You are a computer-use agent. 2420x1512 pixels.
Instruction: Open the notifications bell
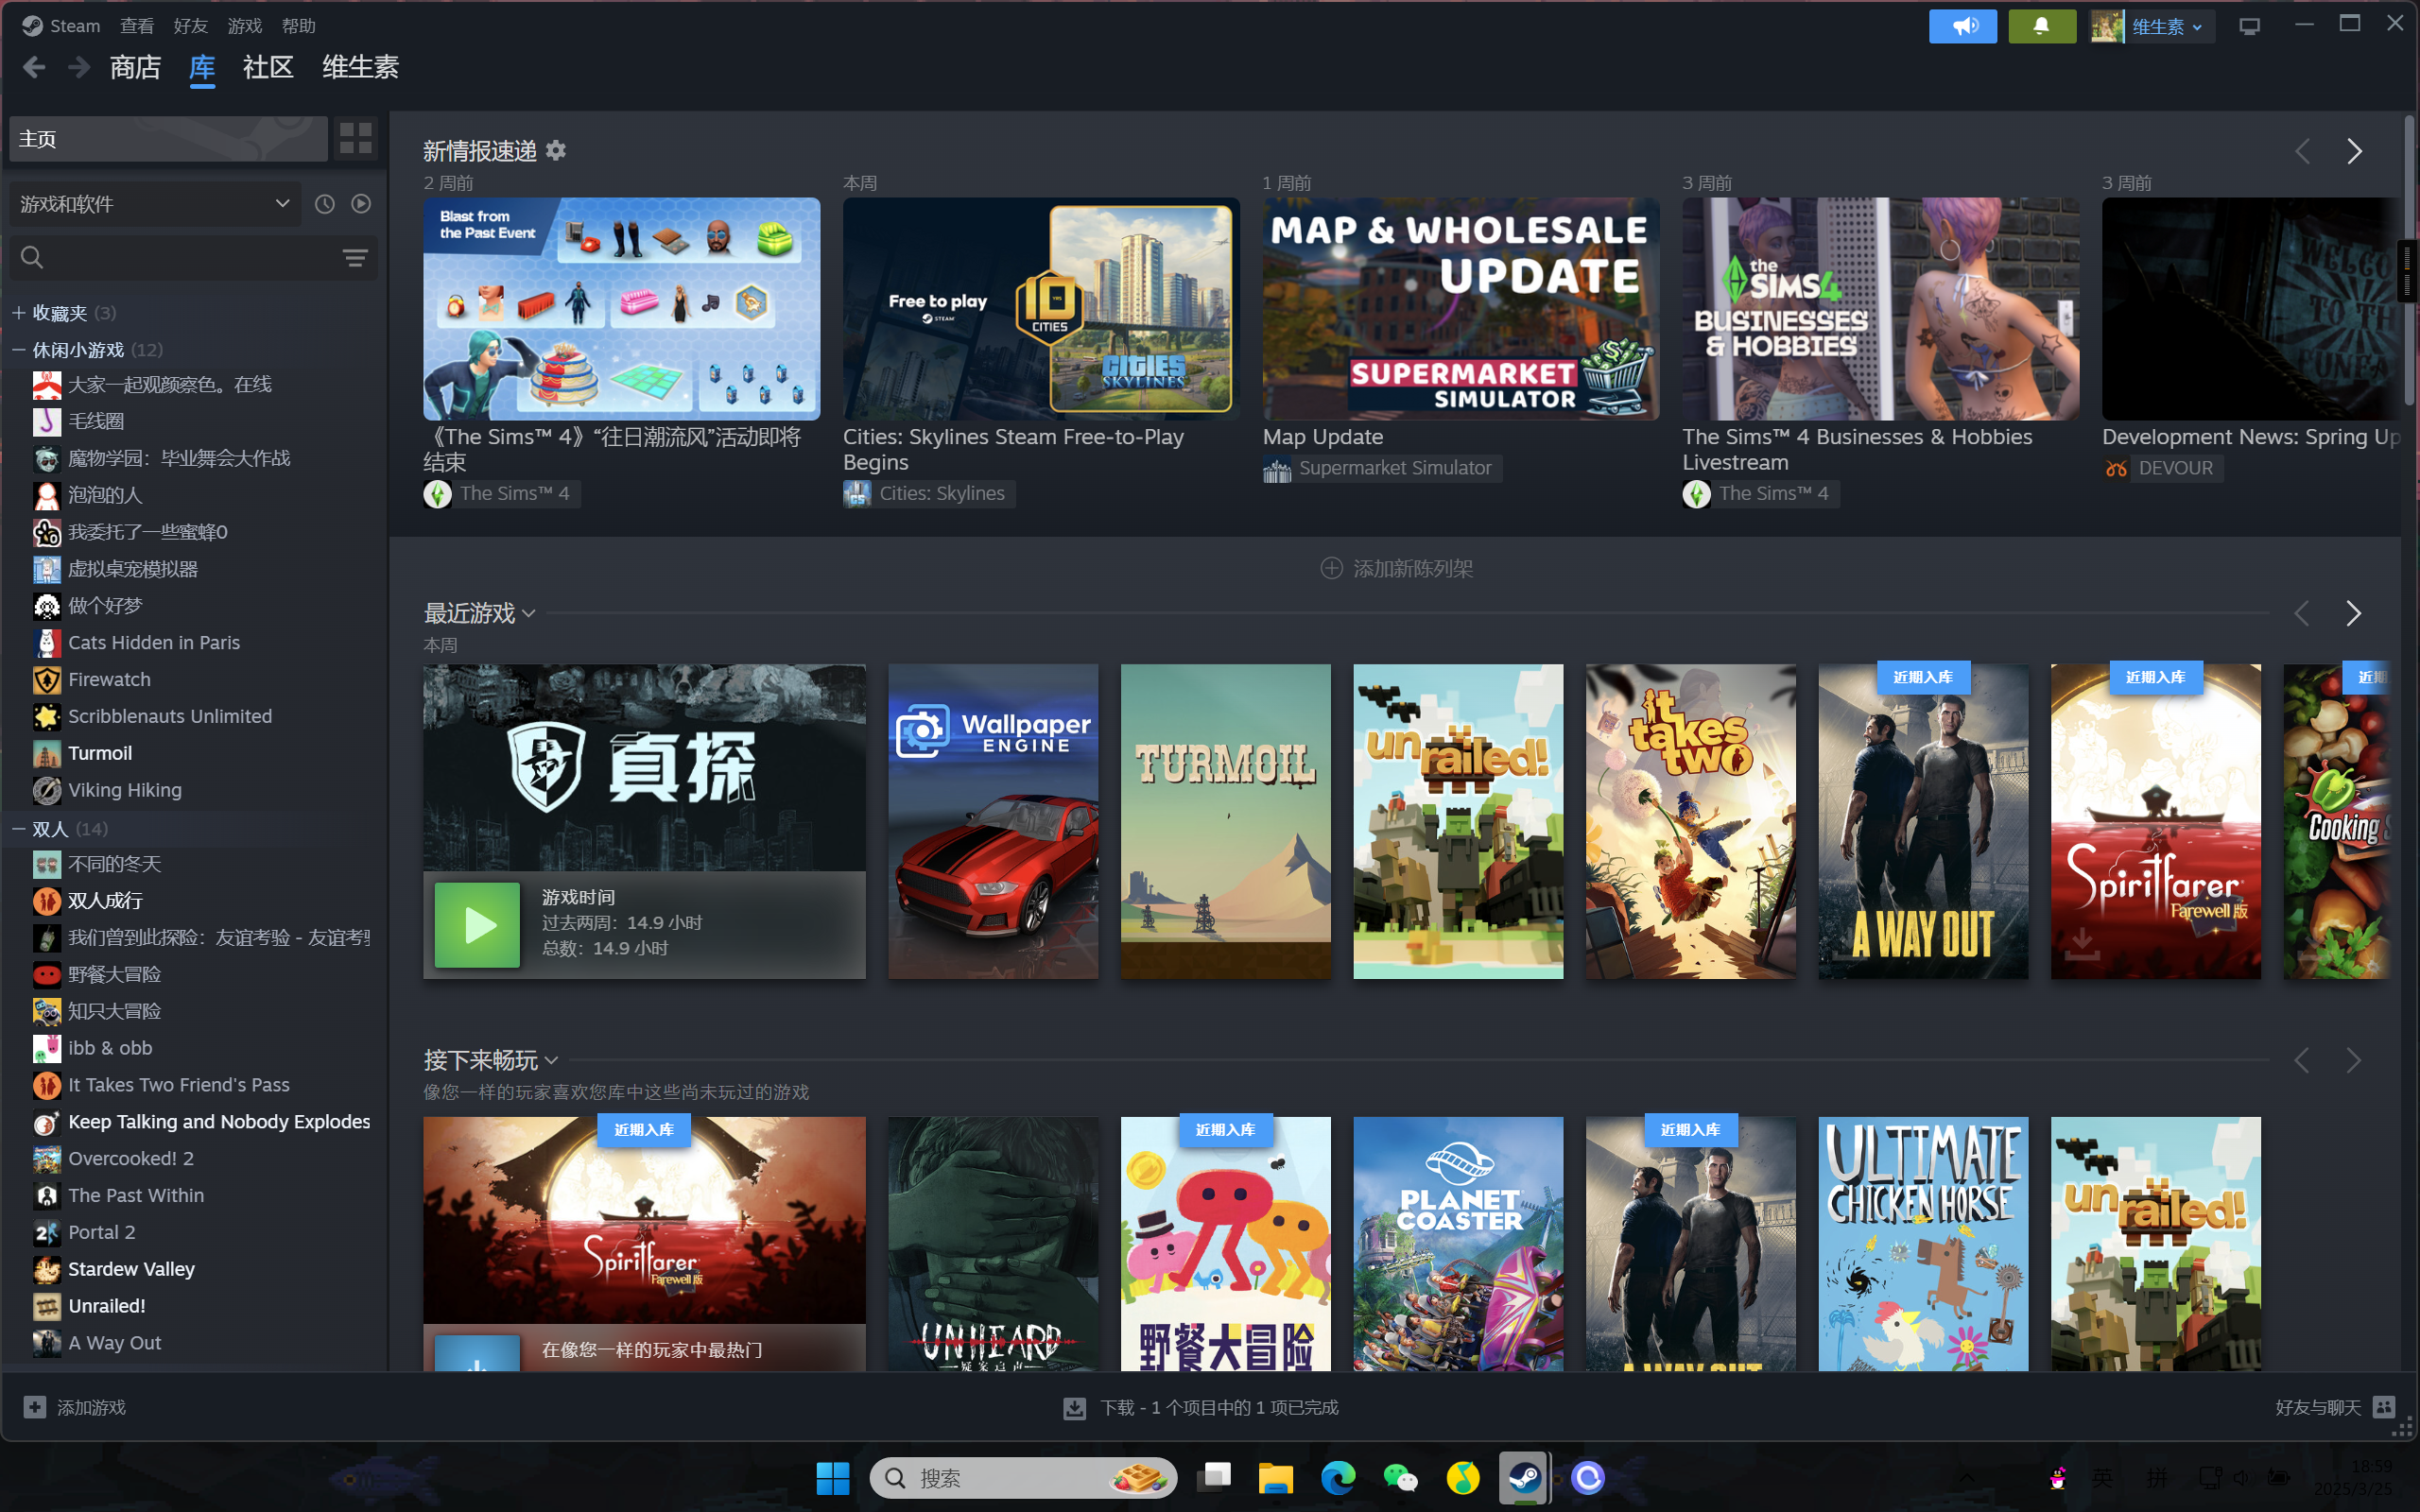(x=2041, y=26)
